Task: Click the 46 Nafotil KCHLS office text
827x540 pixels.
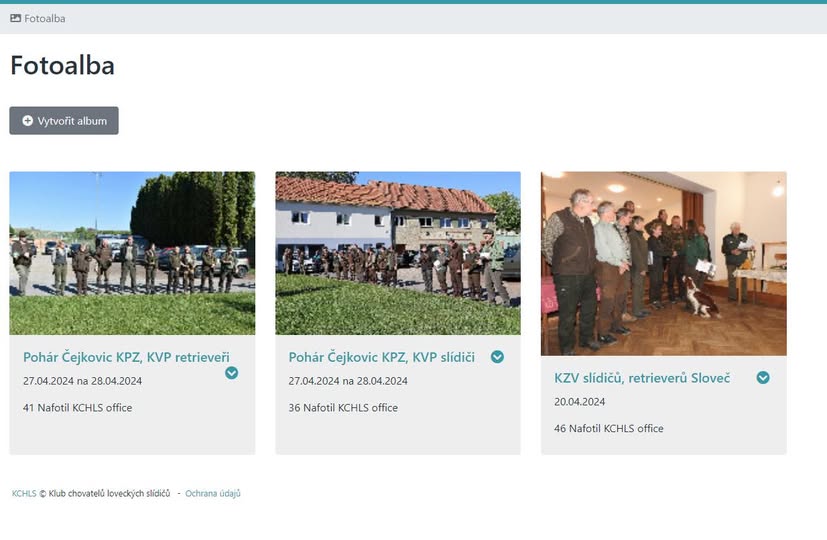Action: click(608, 429)
